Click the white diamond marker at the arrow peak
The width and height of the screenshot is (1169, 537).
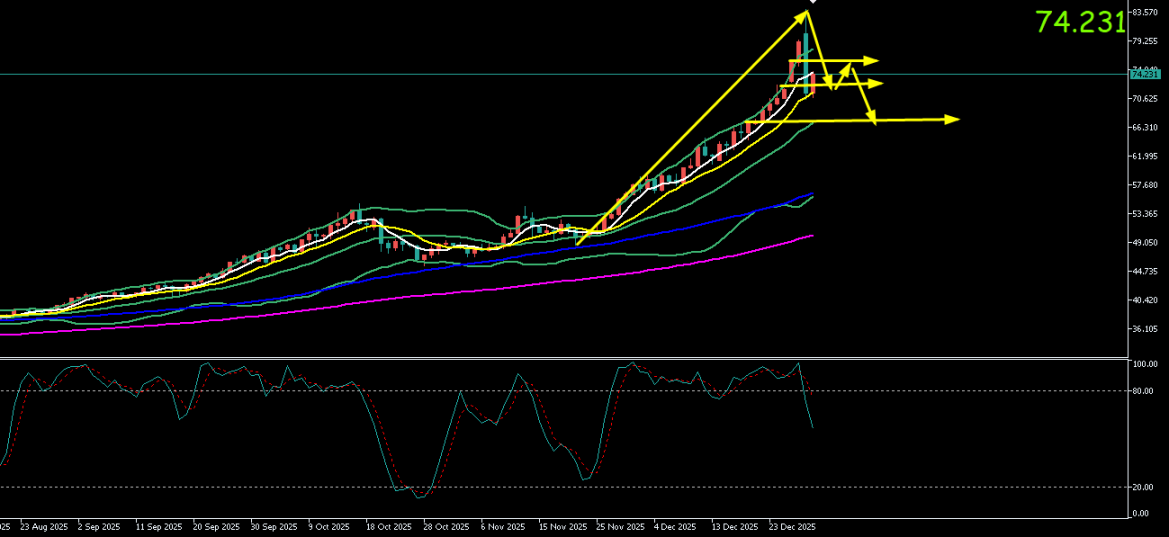811,2
